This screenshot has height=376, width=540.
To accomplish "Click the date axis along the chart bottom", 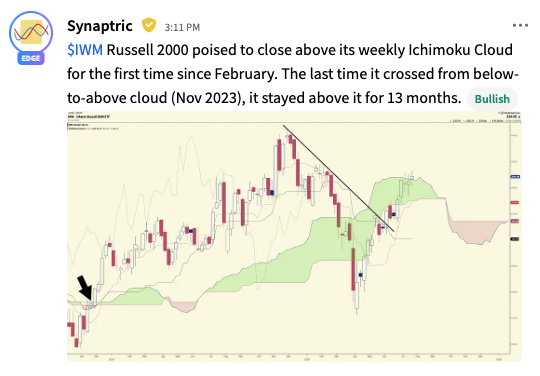I will [x=288, y=357].
